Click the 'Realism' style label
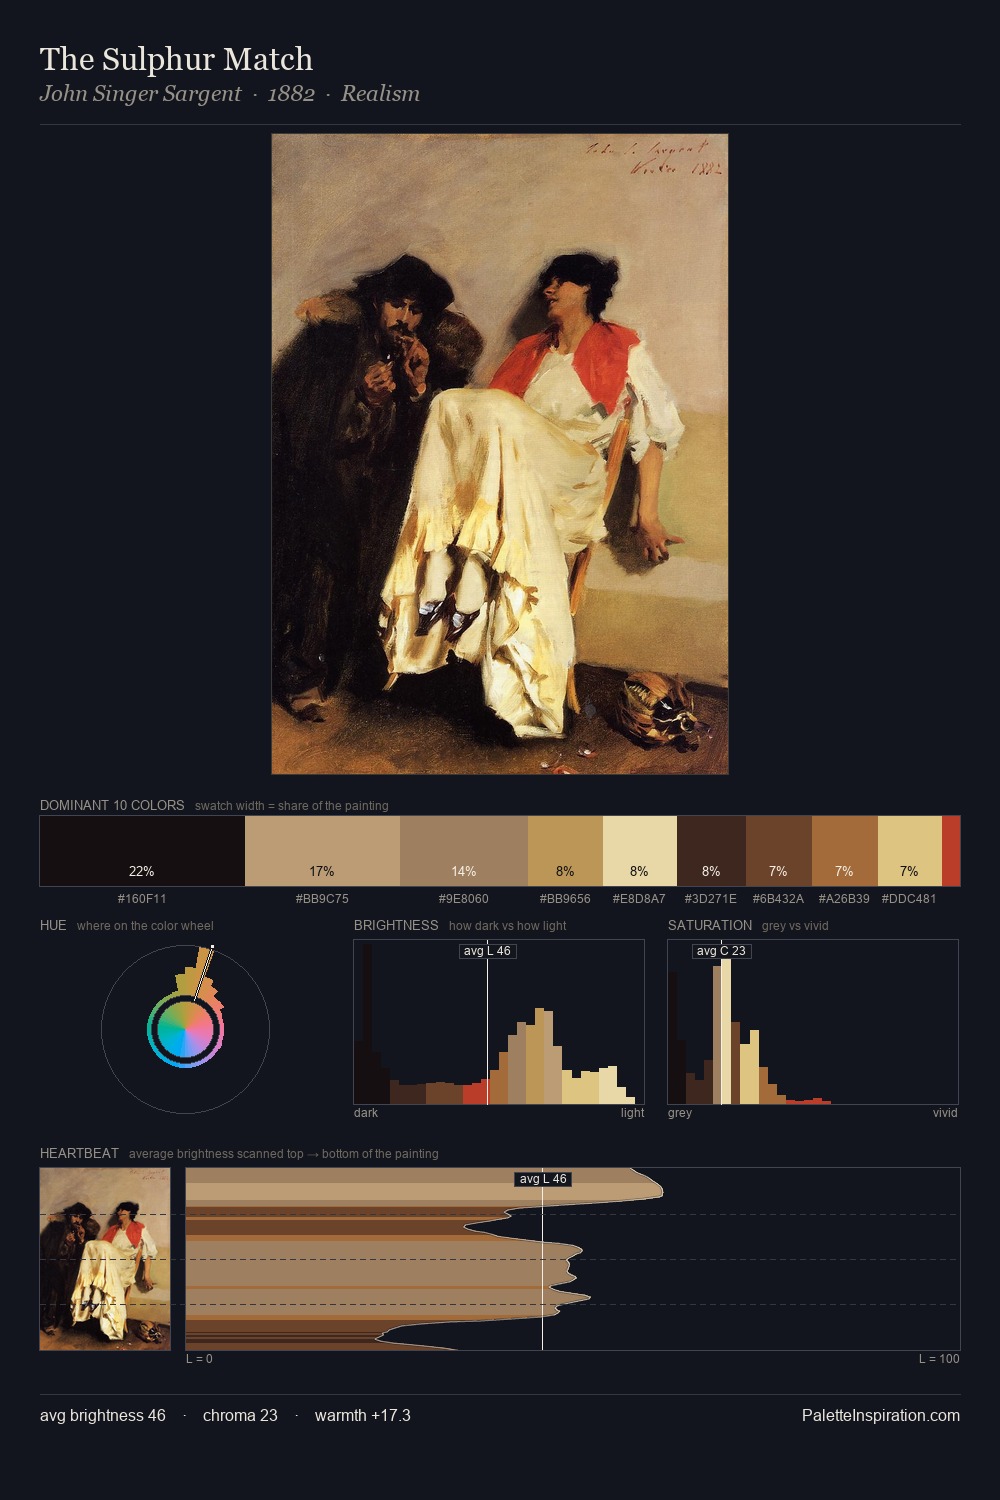Screen dimensions: 1000x1500 point(380,94)
